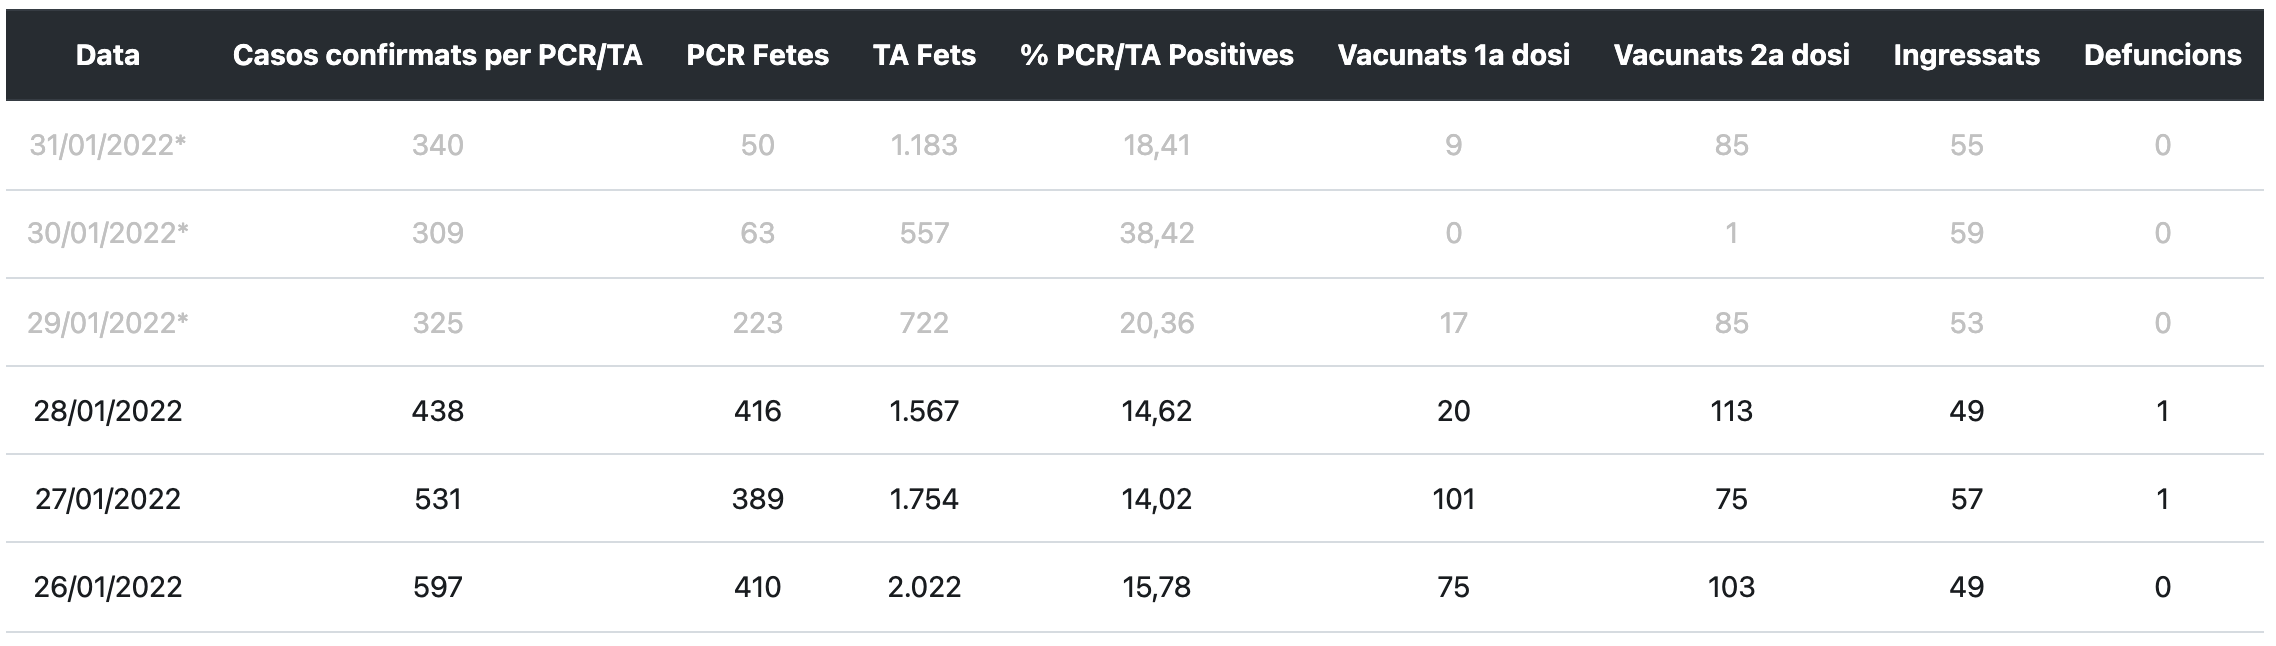The width and height of the screenshot is (2276, 646).
Task: Click the 30/01/2022* date cell
Action: click(x=108, y=234)
